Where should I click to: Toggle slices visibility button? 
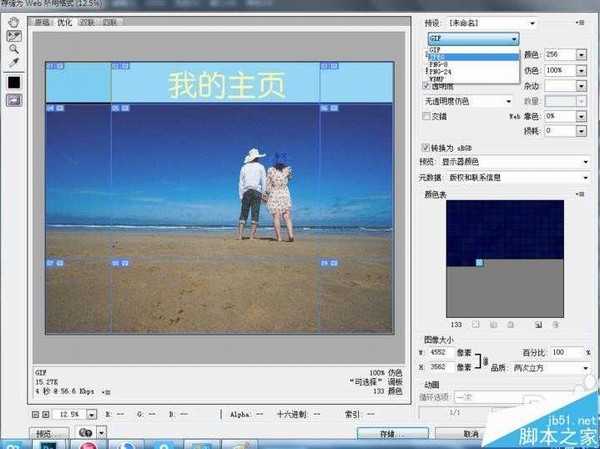coord(15,100)
